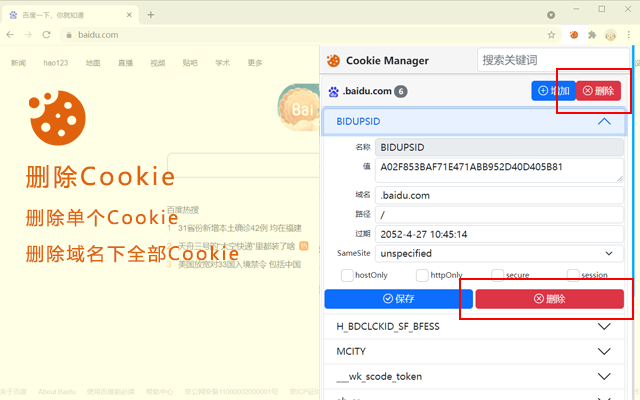Image resolution: width=640 pixels, height=400 pixels.
Task: Open the 直播 link in Baidu nav
Action: [125, 63]
